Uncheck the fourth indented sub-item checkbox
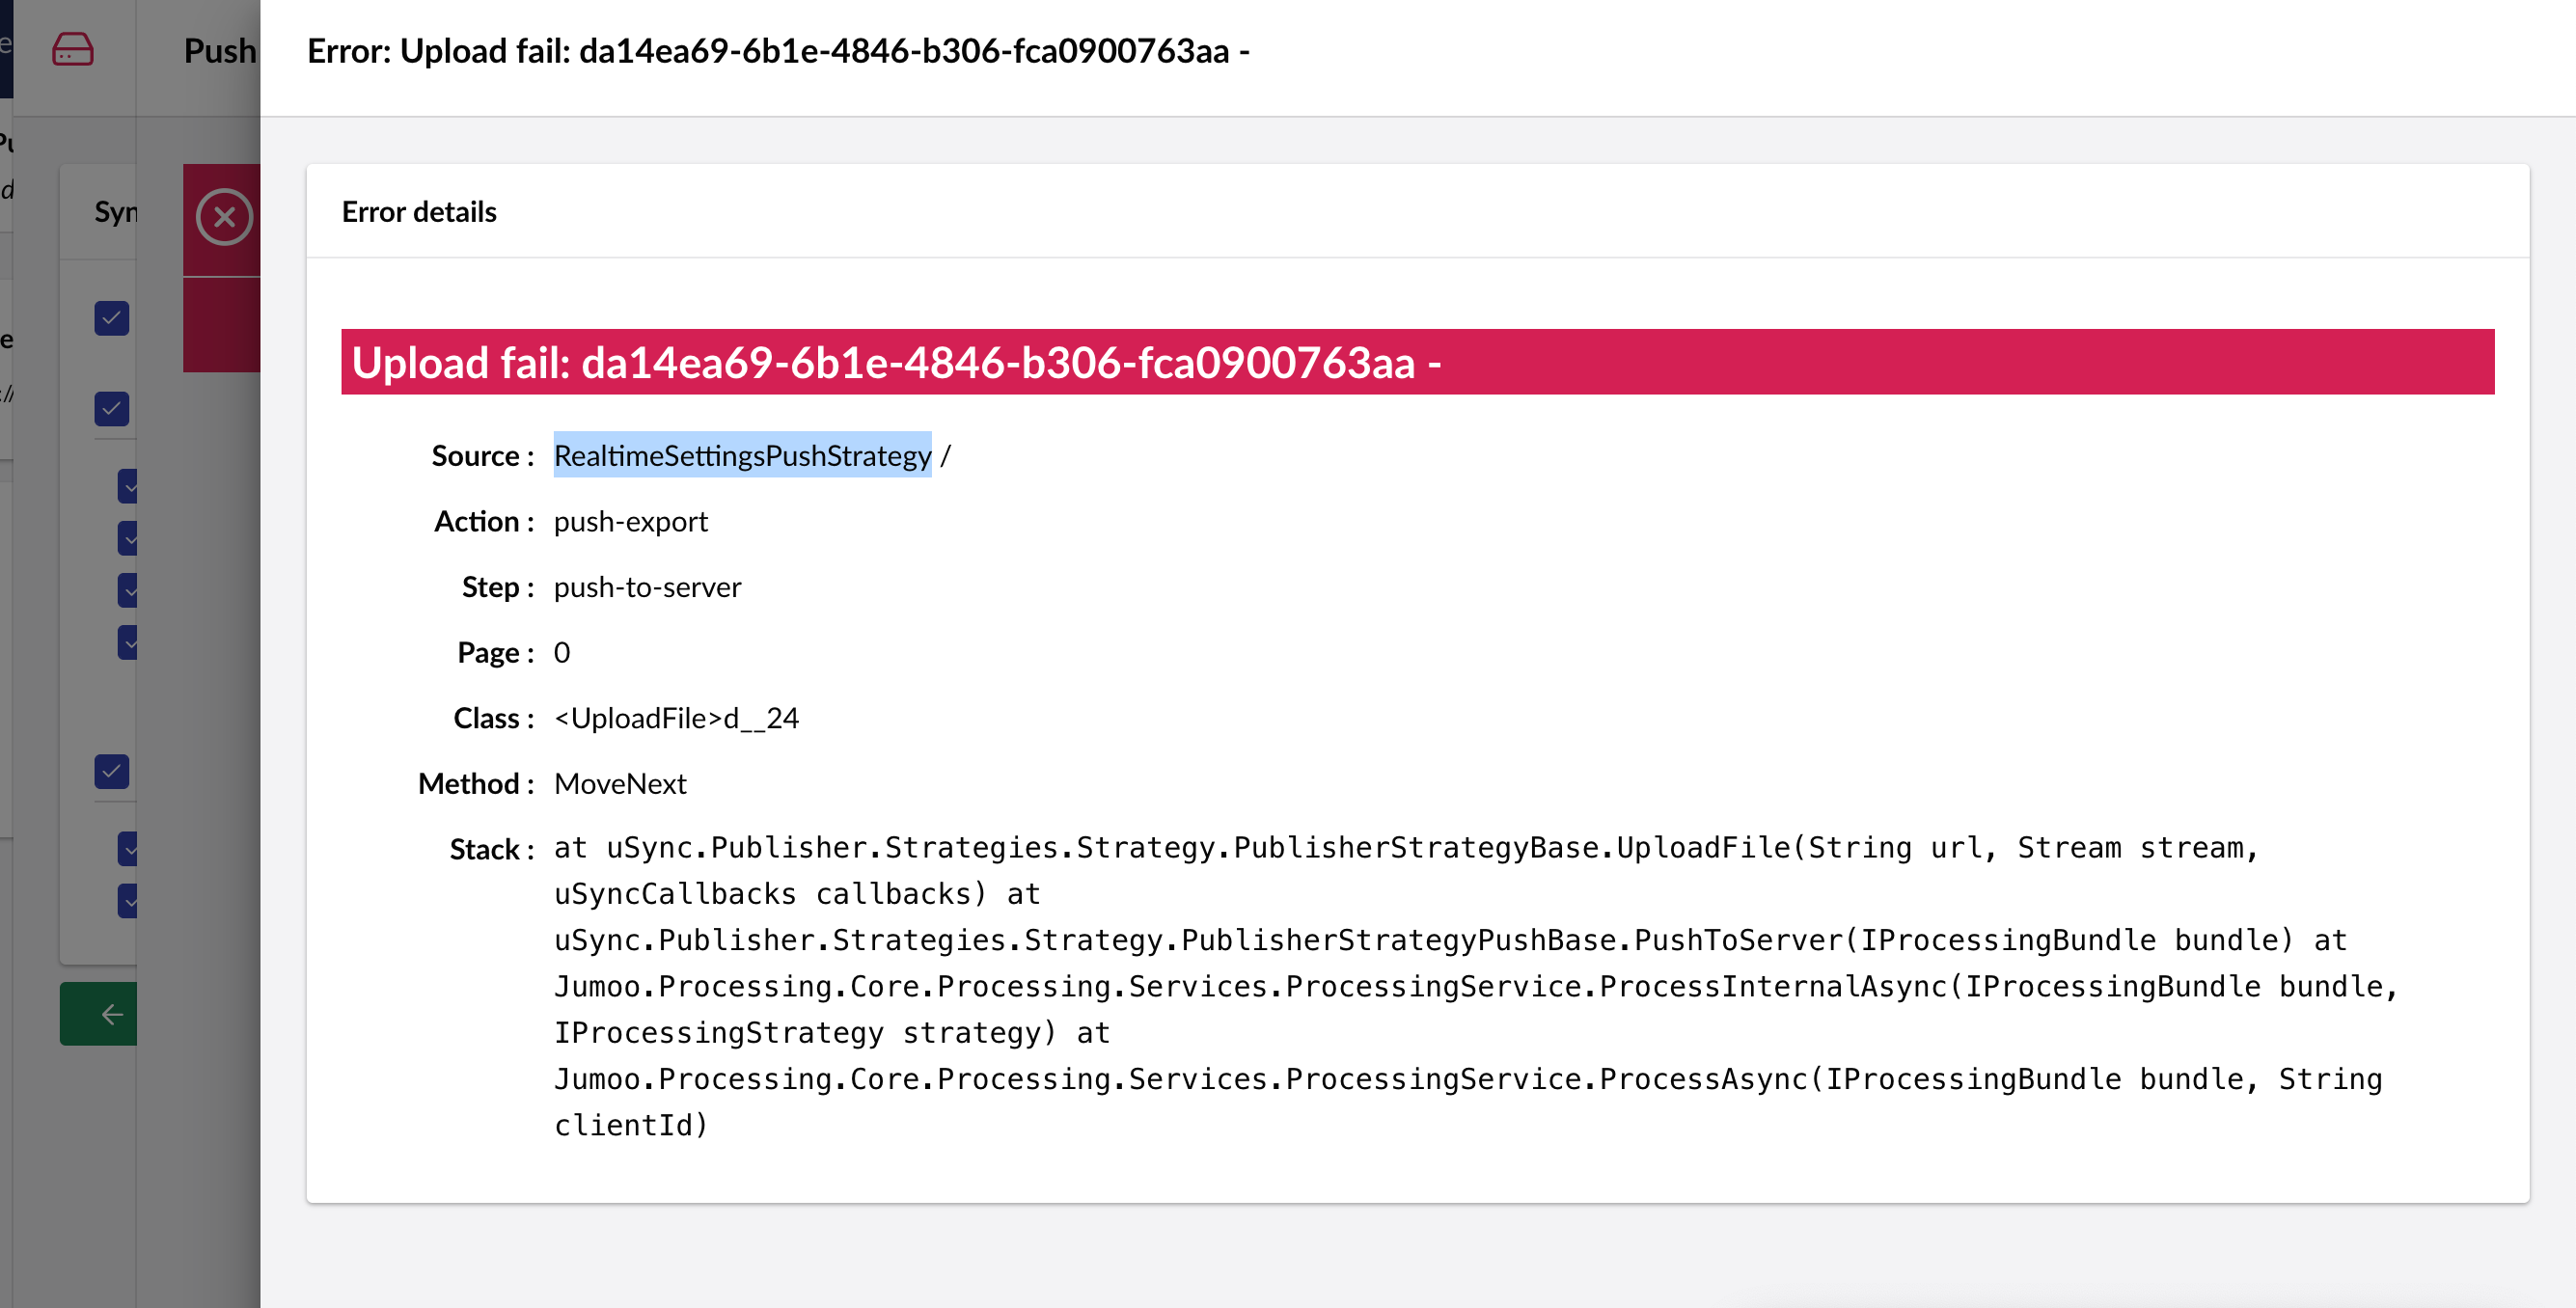Viewport: 2576px width, 1308px height. pos(128,643)
